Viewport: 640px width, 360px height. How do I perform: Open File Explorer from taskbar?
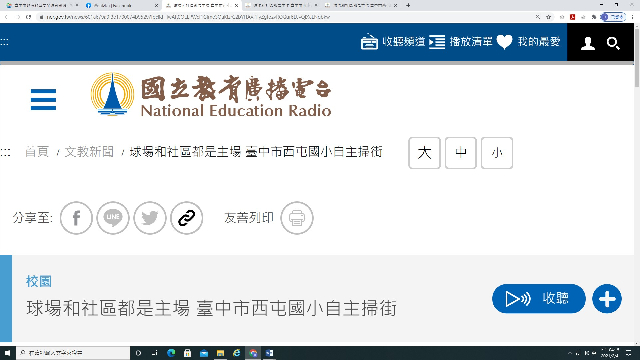pos(220,353)
